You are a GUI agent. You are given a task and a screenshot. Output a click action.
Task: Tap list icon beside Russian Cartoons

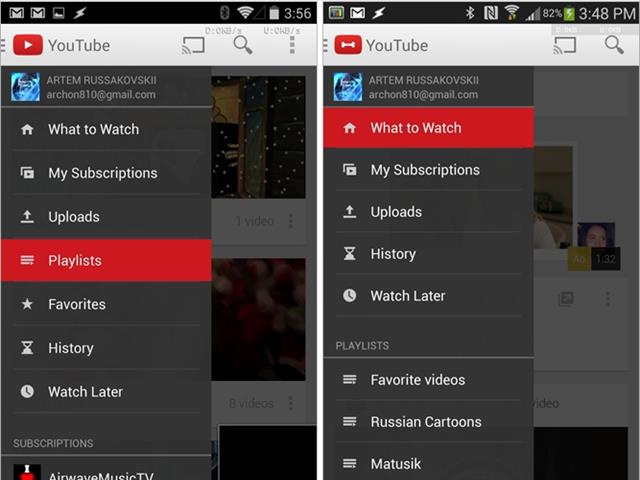[x=349, y=422]
